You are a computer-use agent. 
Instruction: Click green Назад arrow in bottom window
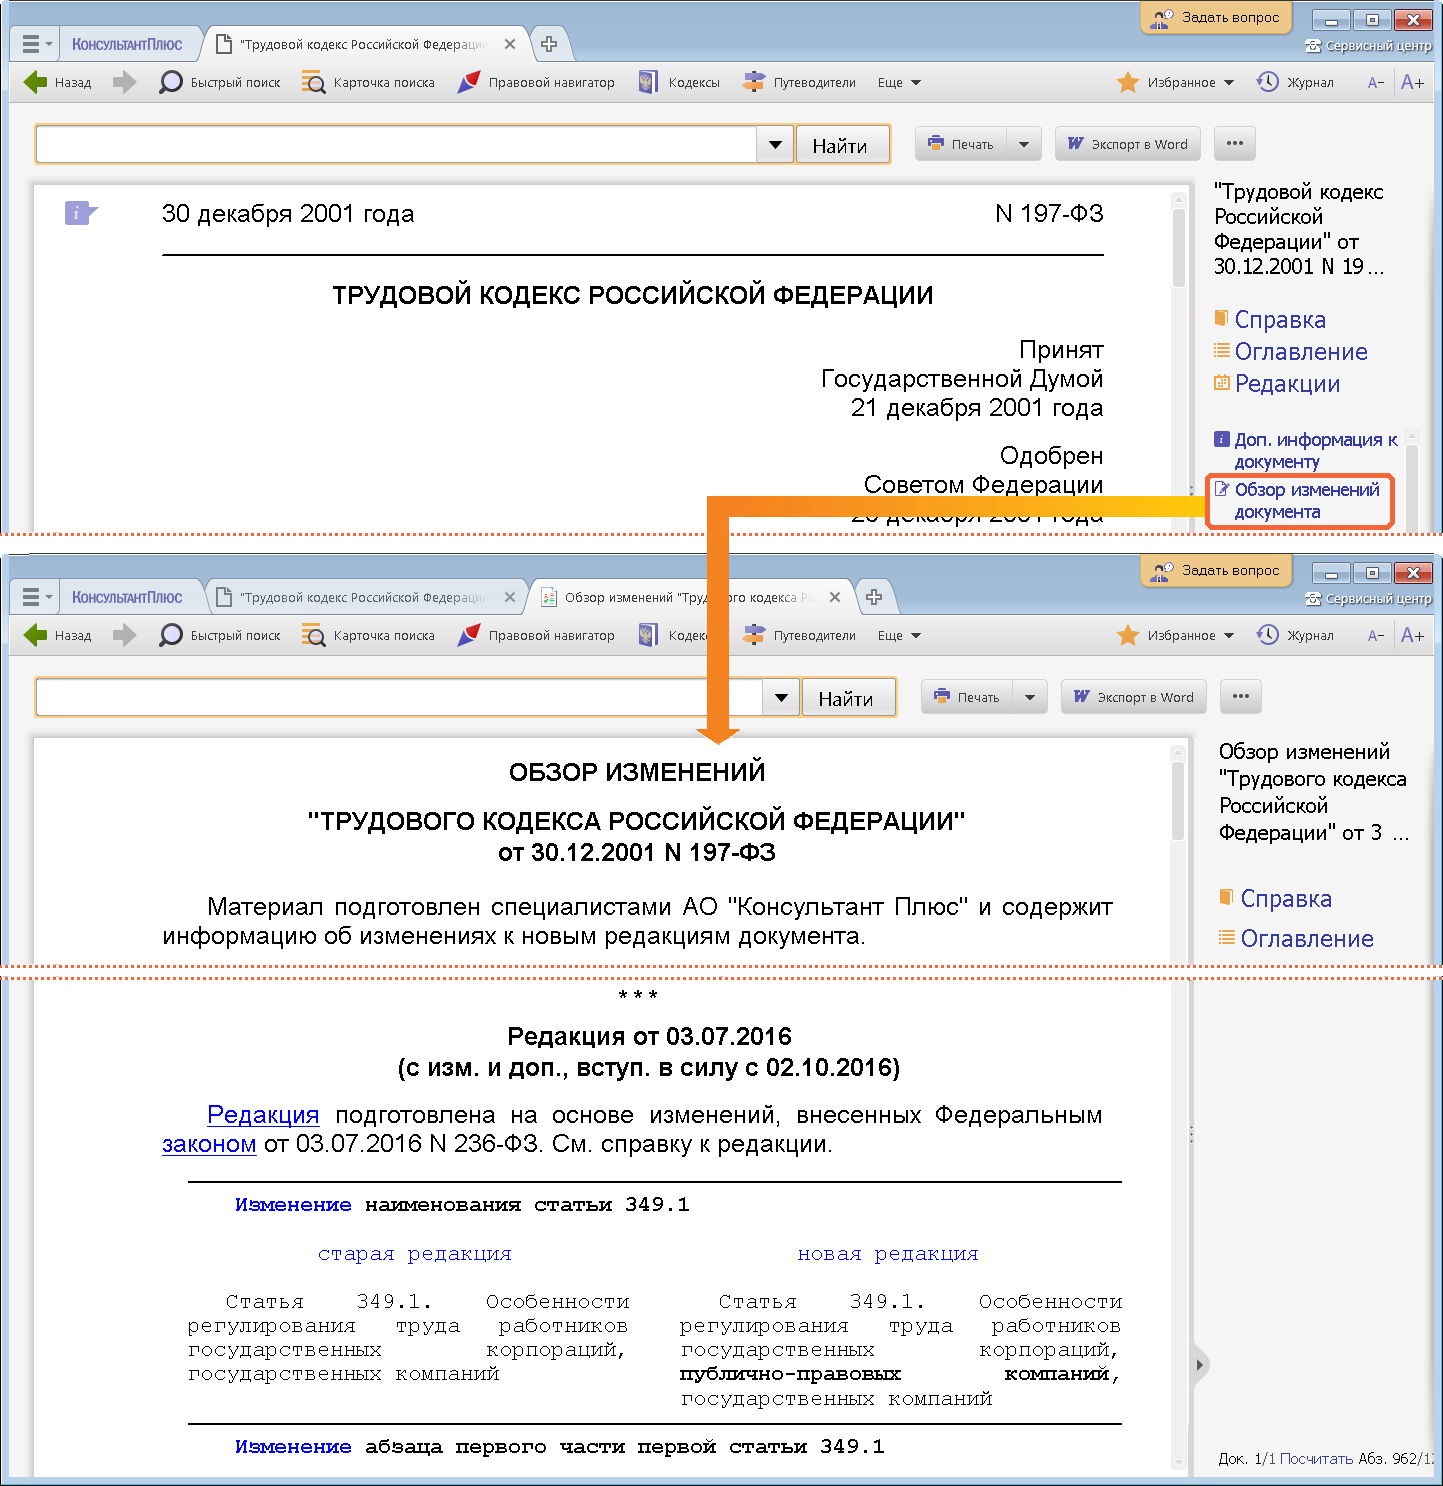(36, 635)
